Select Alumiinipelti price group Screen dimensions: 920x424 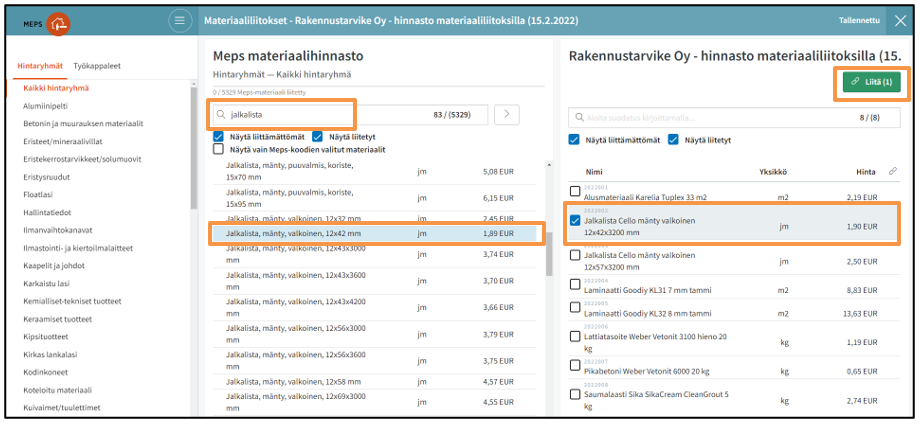click(x=45, y=106)
